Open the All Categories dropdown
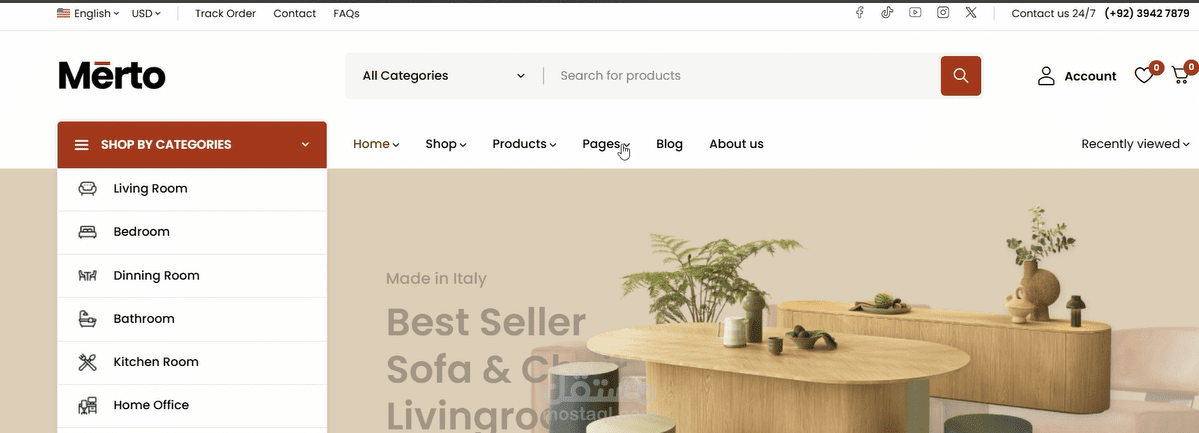 point(444,76)
